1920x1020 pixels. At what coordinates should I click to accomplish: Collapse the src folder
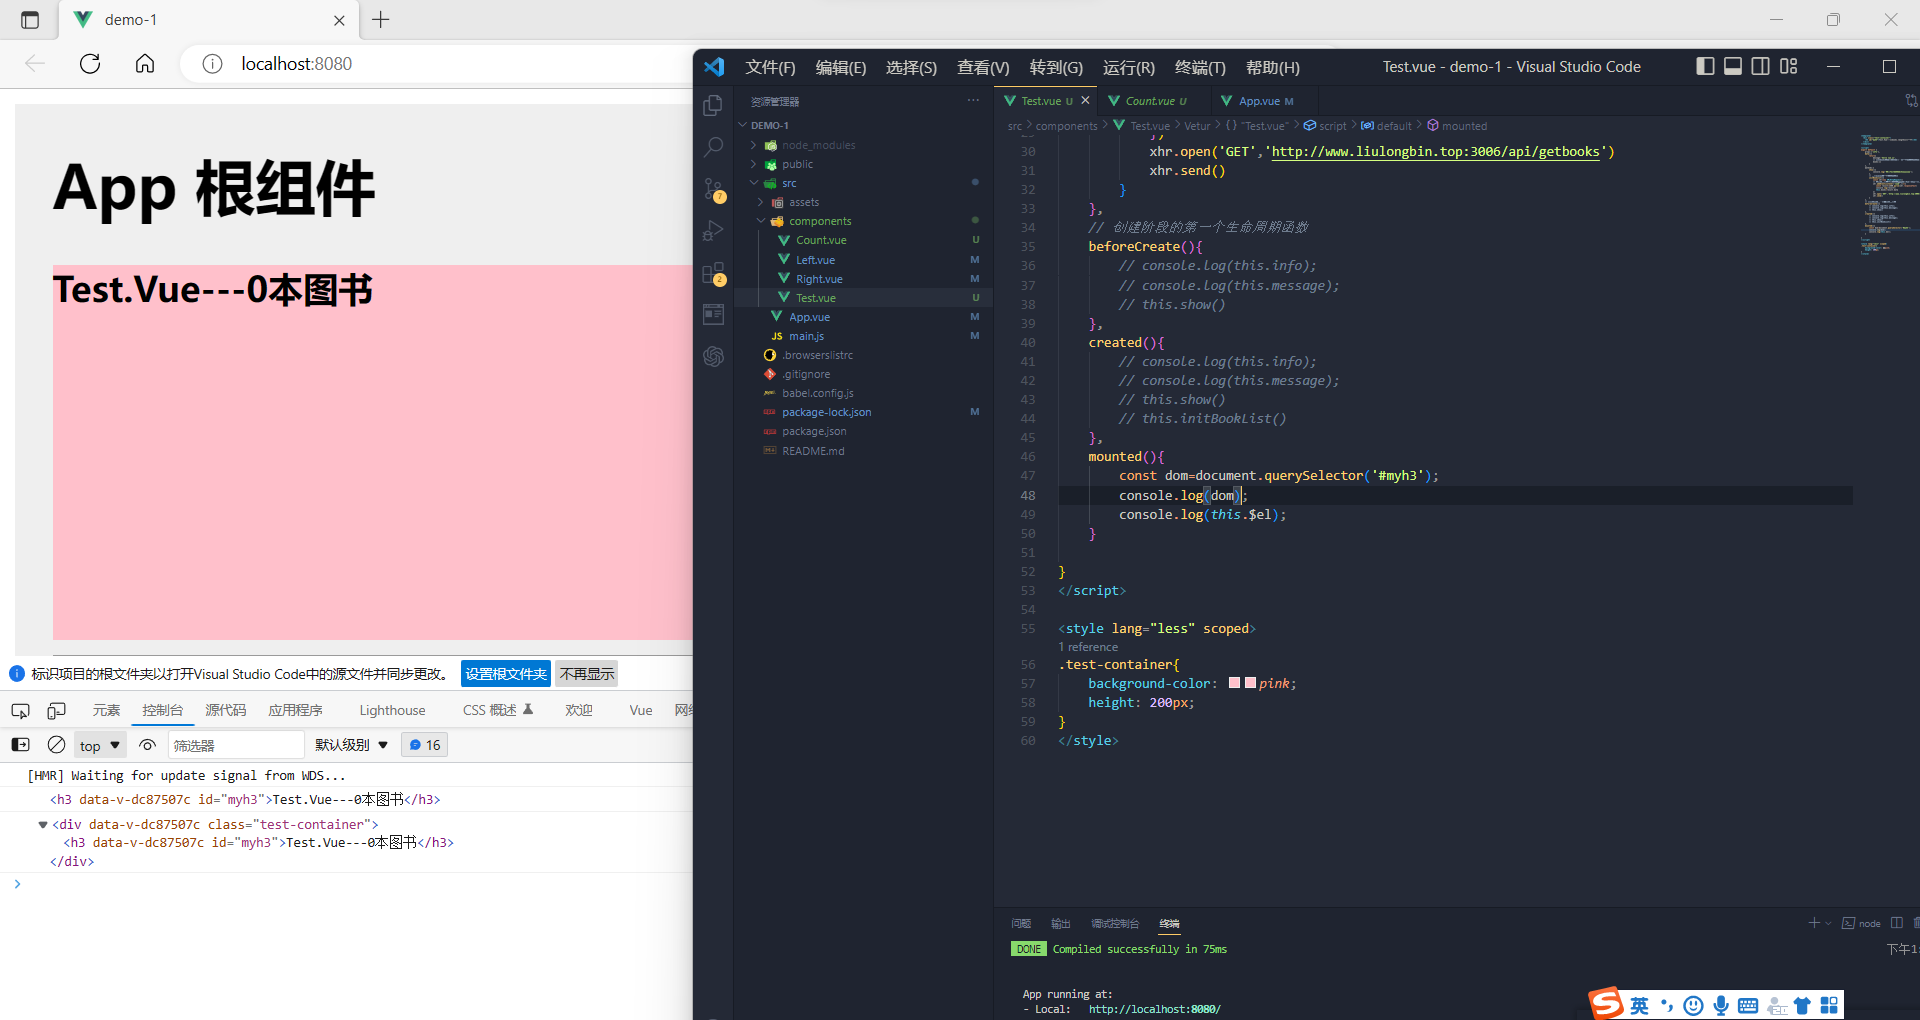(x=754, y=183)
